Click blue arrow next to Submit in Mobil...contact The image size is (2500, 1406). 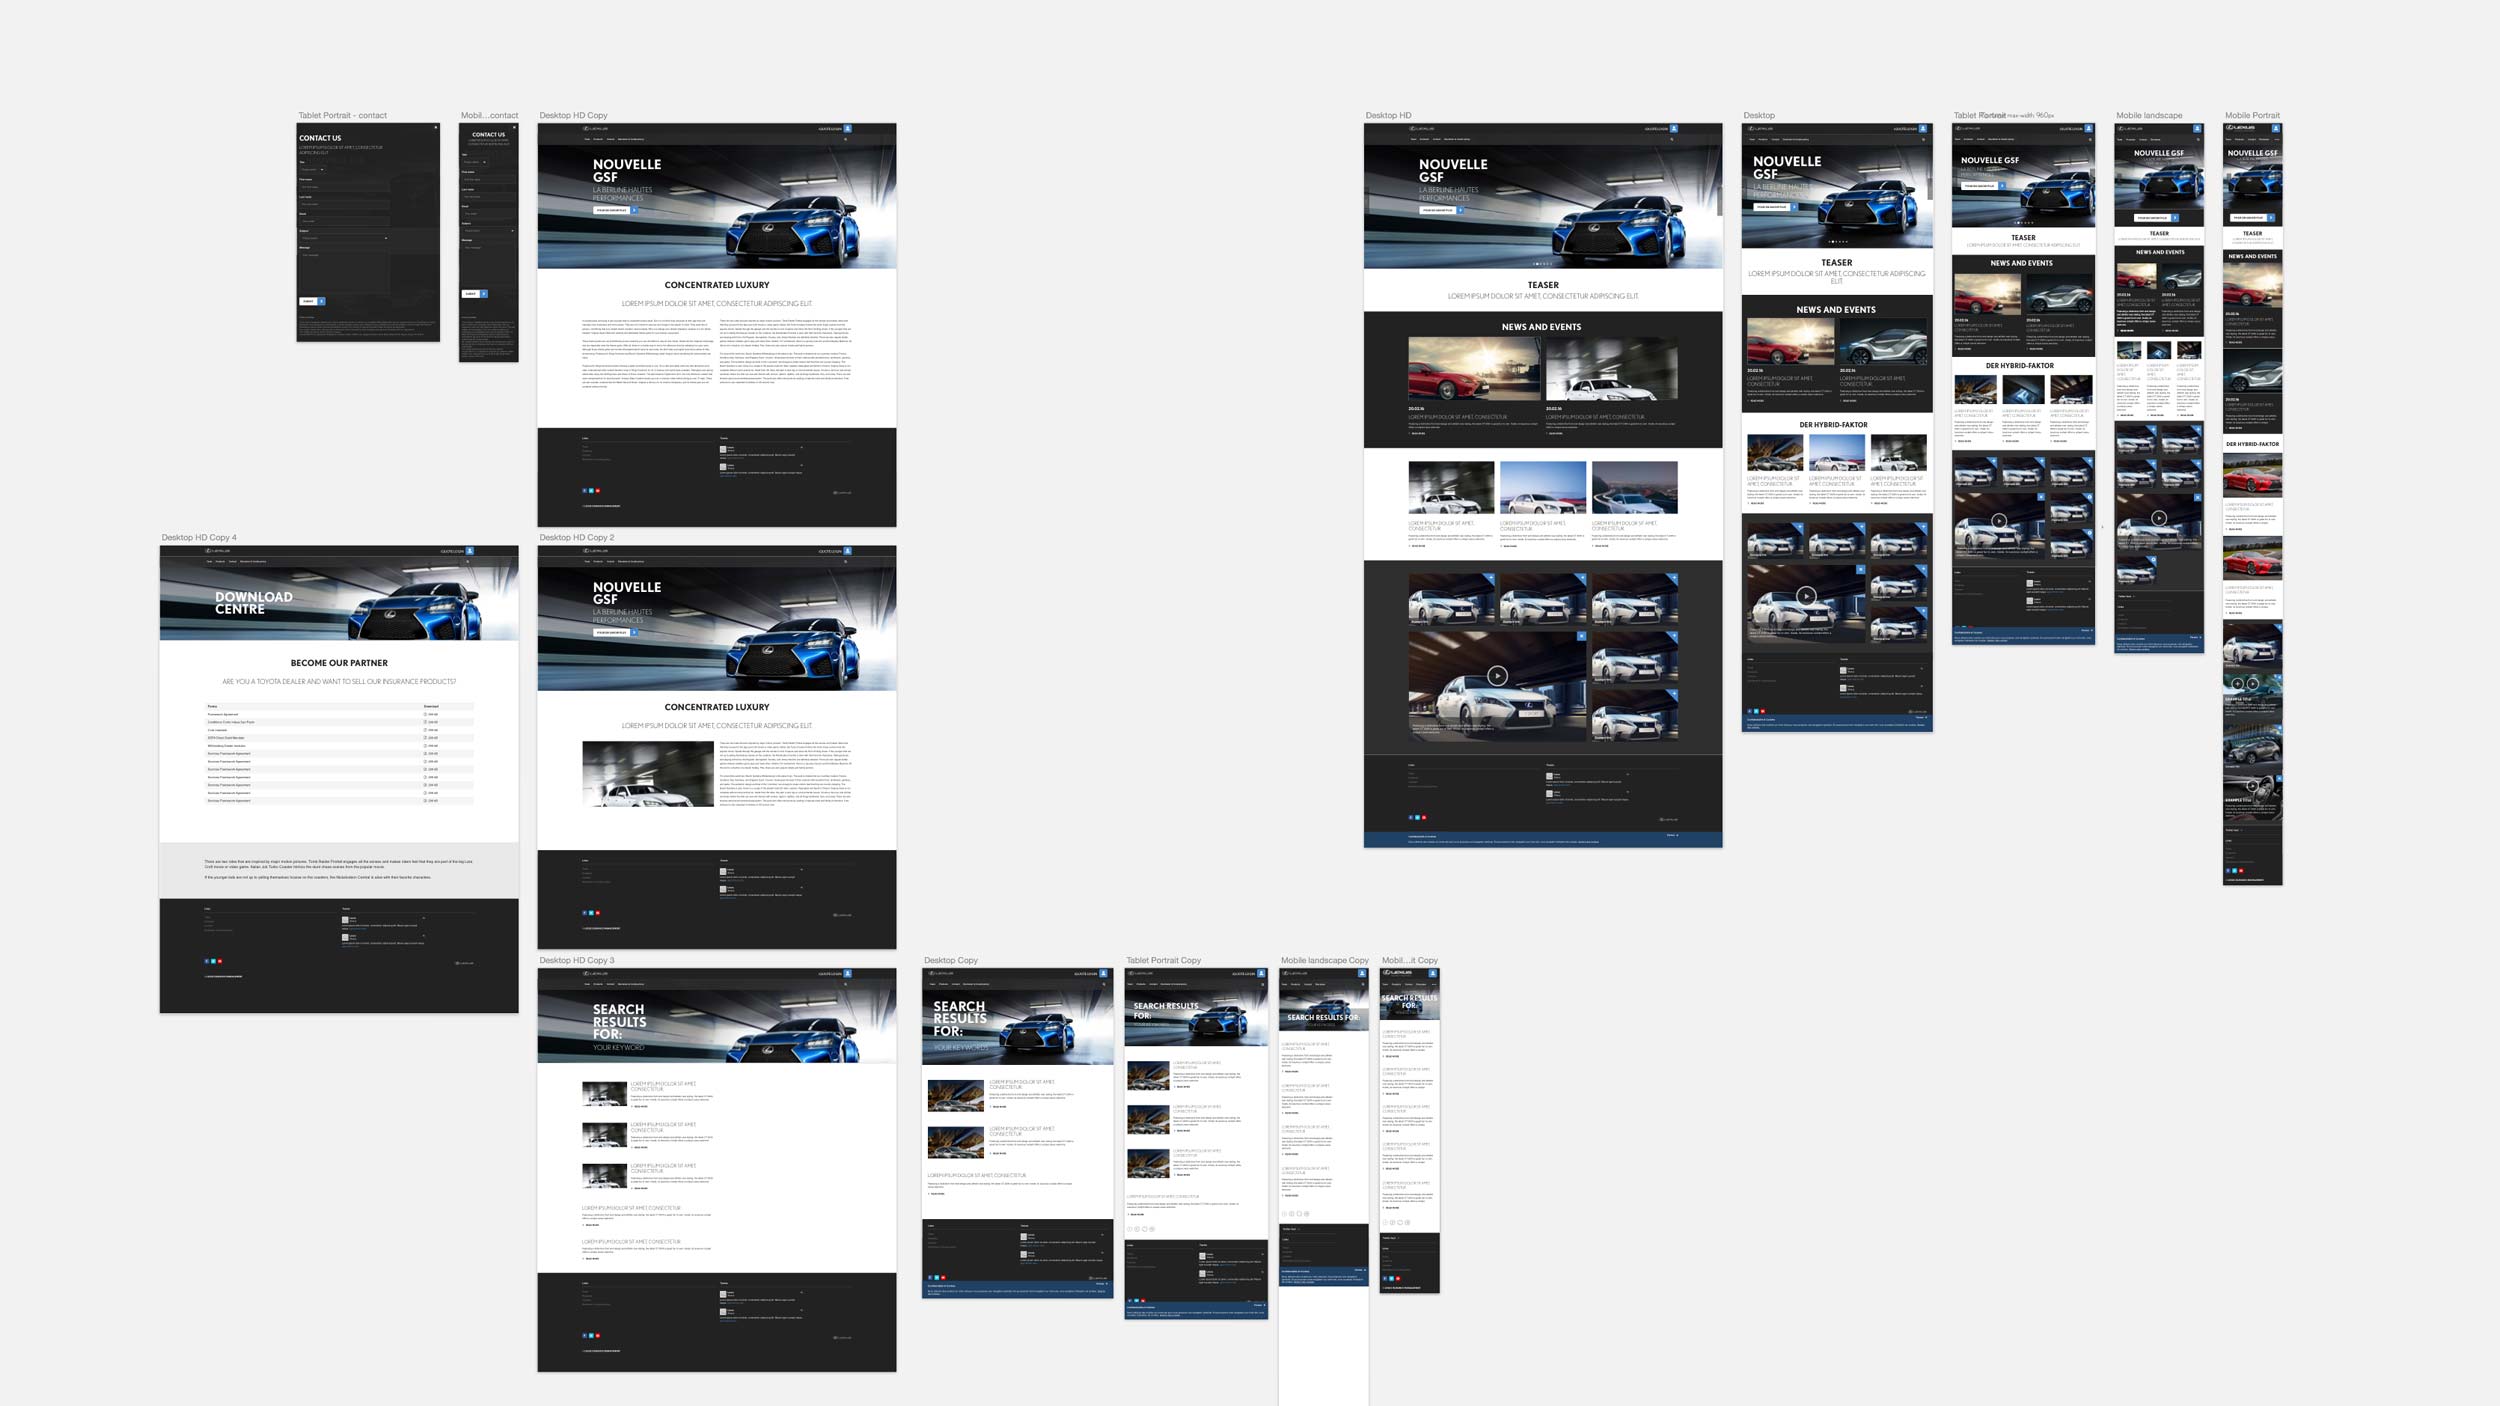(484, 294)
